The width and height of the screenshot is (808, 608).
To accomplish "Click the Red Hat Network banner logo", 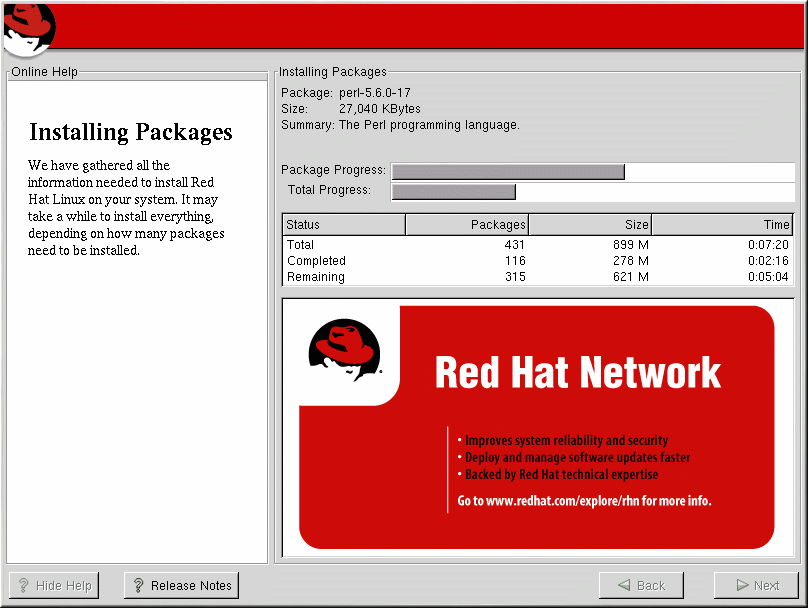I will (345, 350).
